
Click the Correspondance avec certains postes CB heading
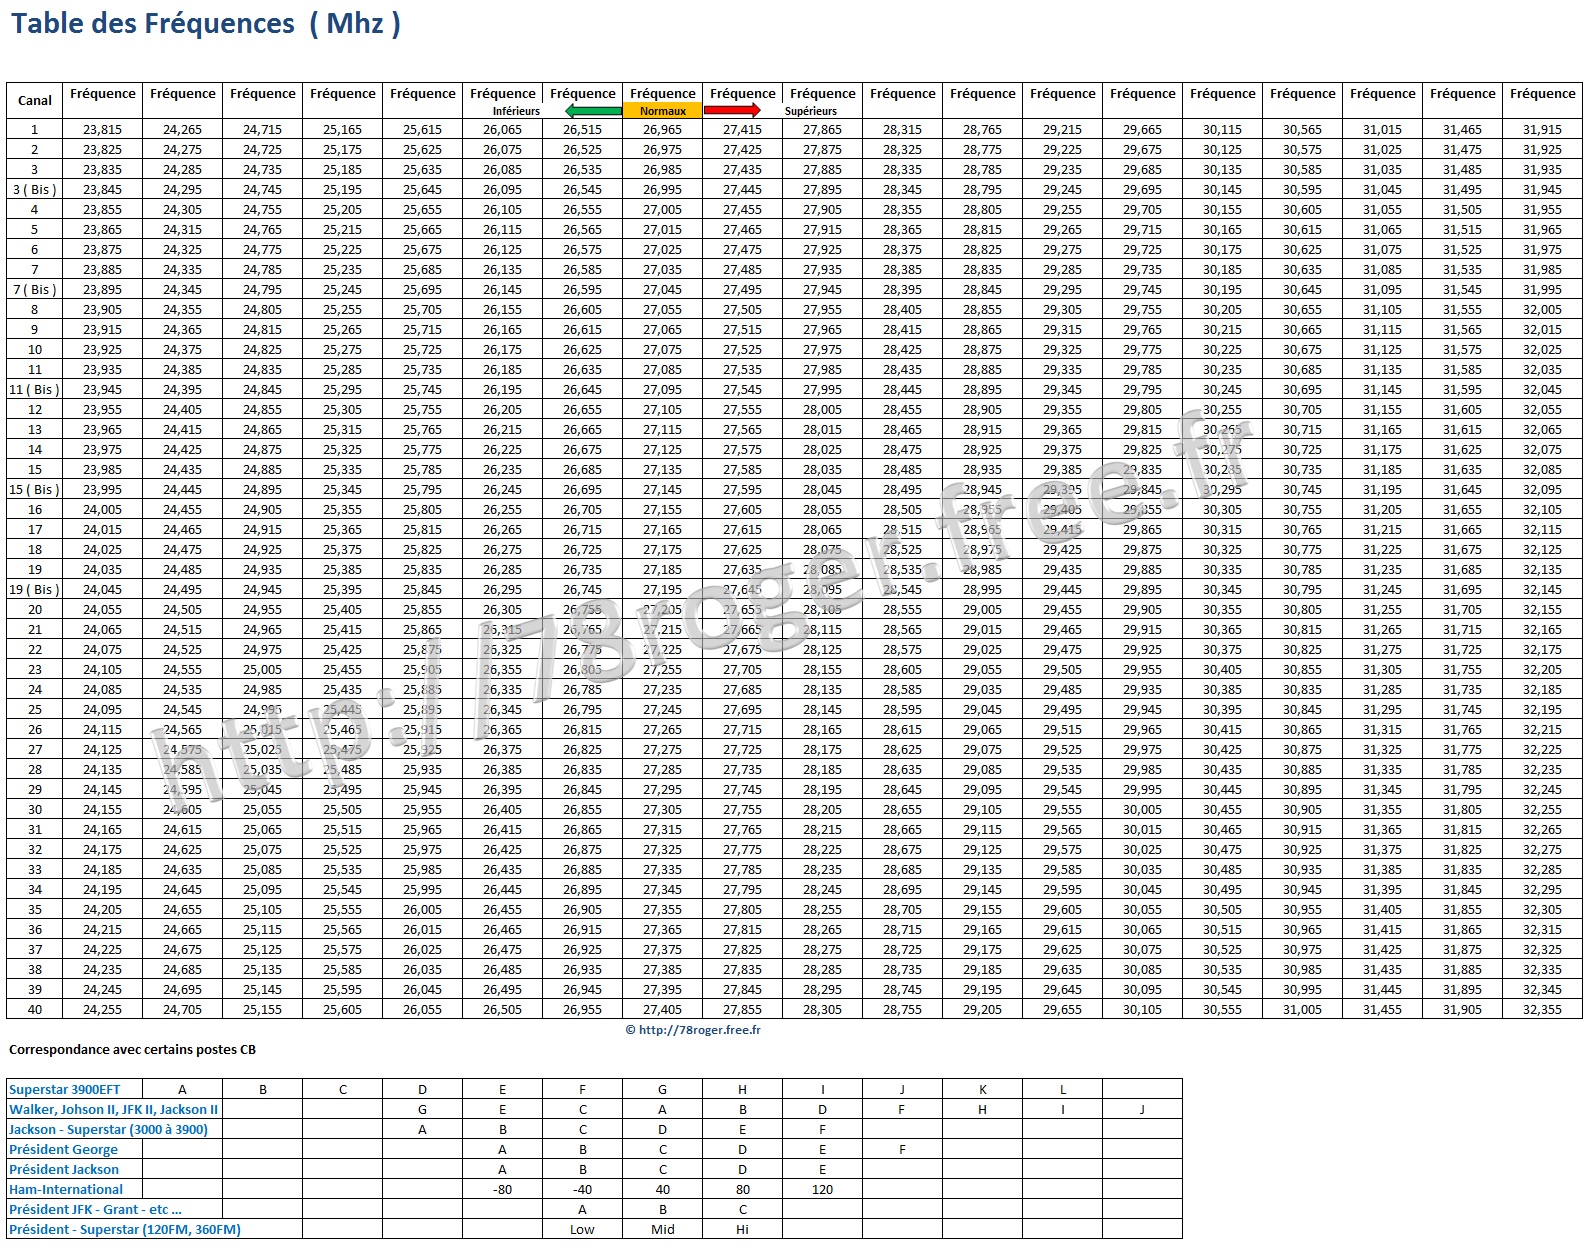133,1050
